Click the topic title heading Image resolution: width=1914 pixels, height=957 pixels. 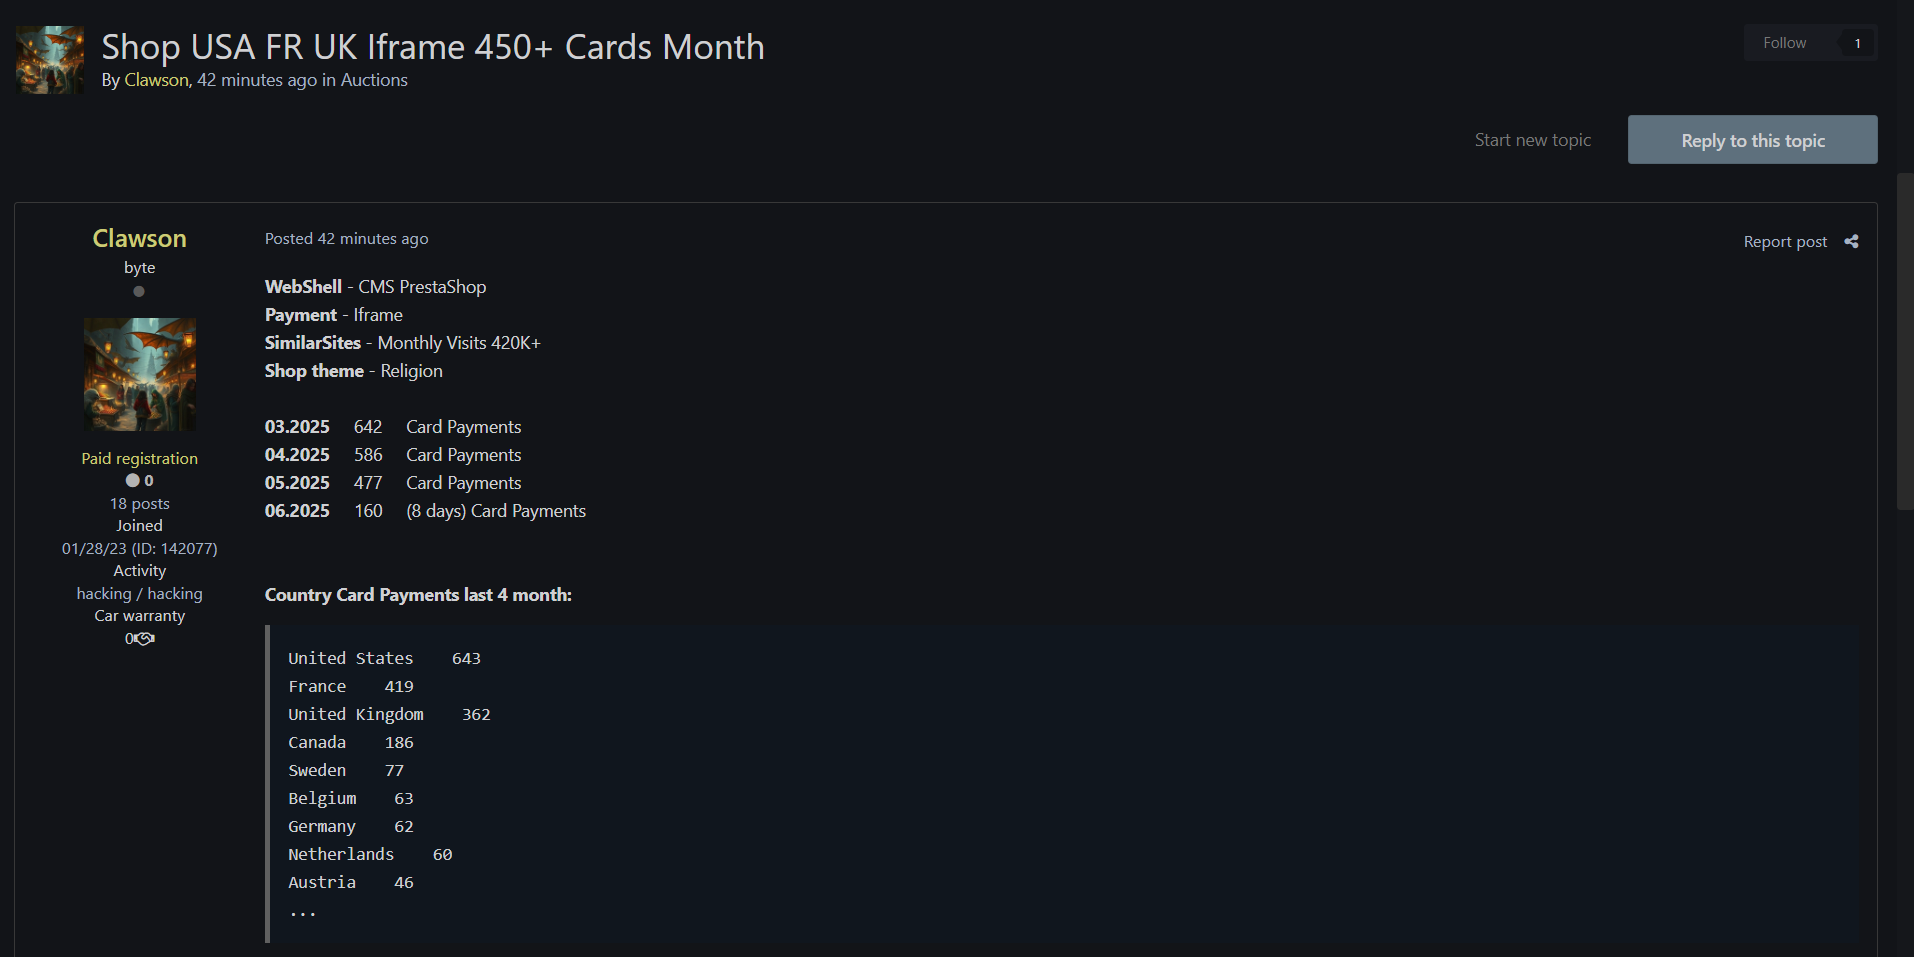pos(432,47)
